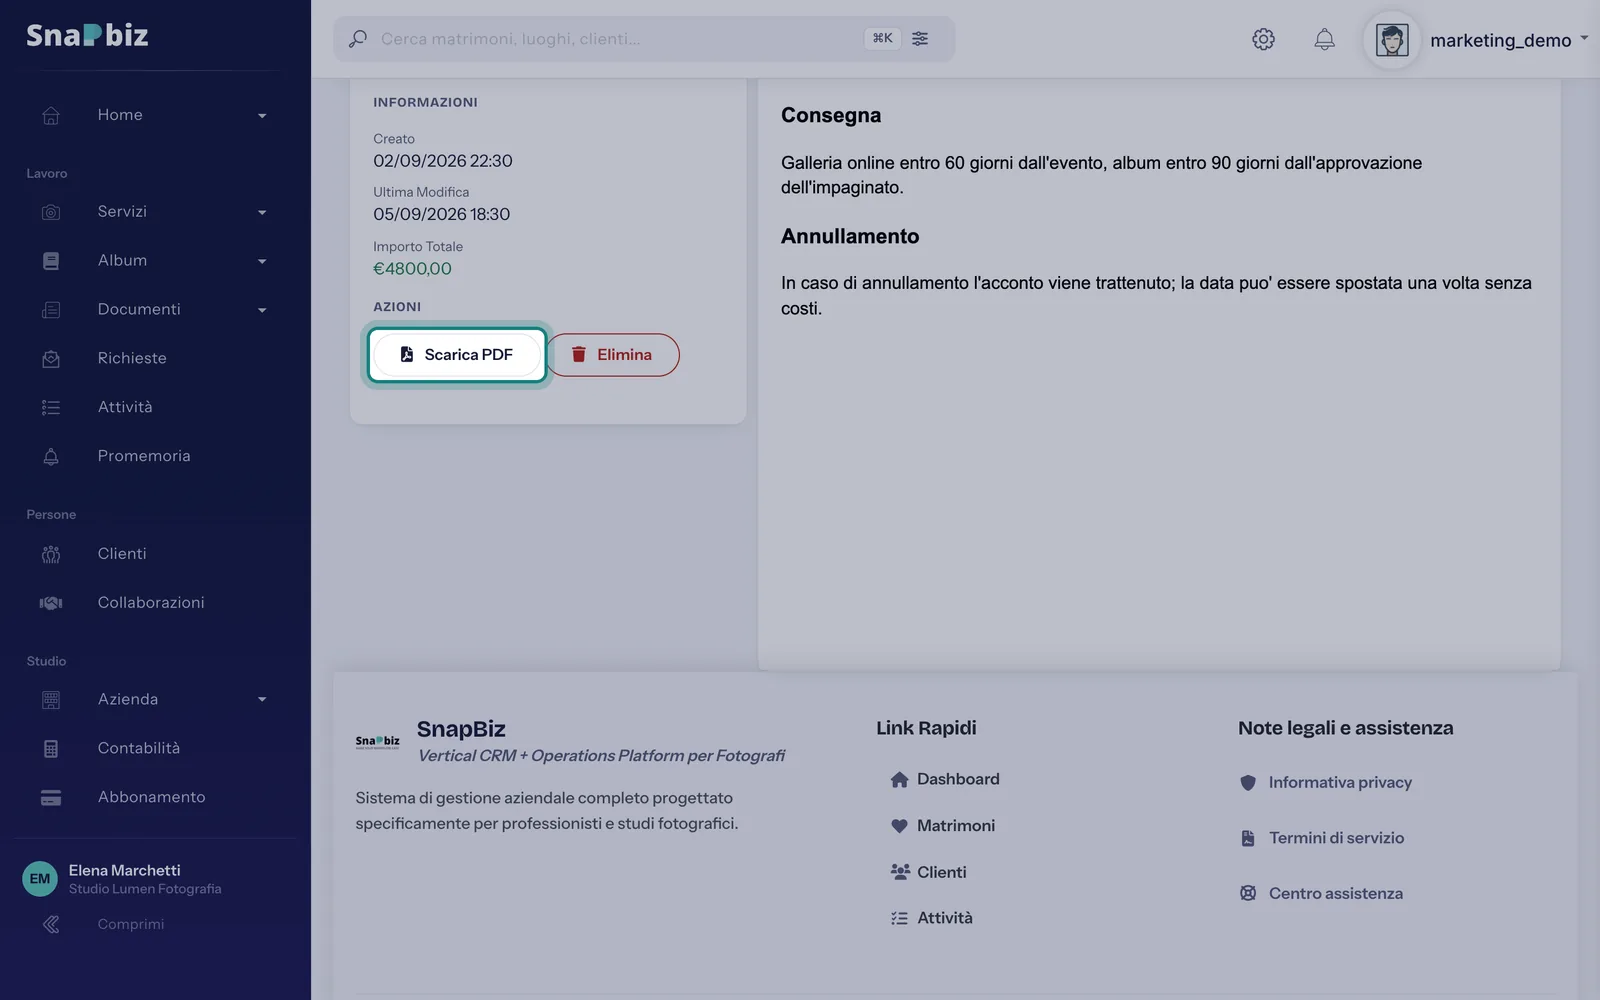Viewport: 1600px width, 1000px height.
Task: Click the Richieste inbox icon in sidebar
Action: coord(51,358)
